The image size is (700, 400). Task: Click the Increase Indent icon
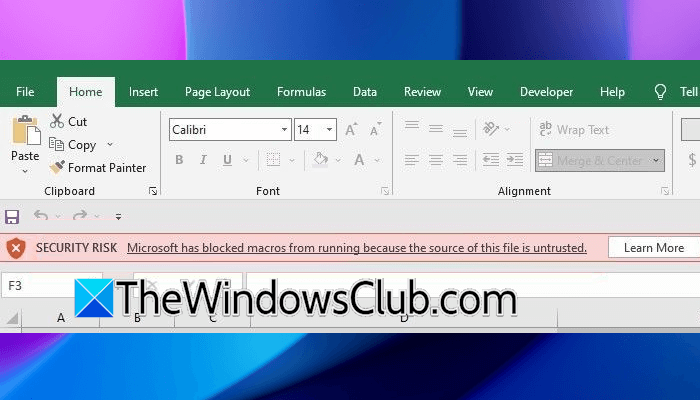click(515, 159)
